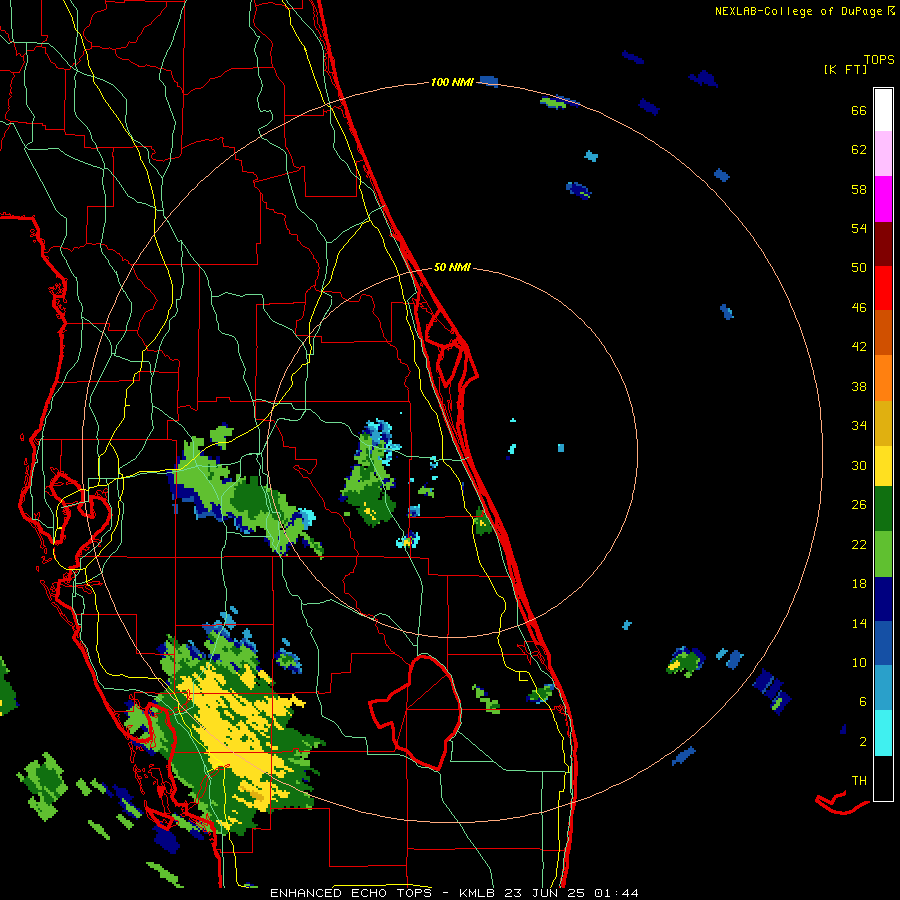Click the navy blue legend swatch

[883, 599]
